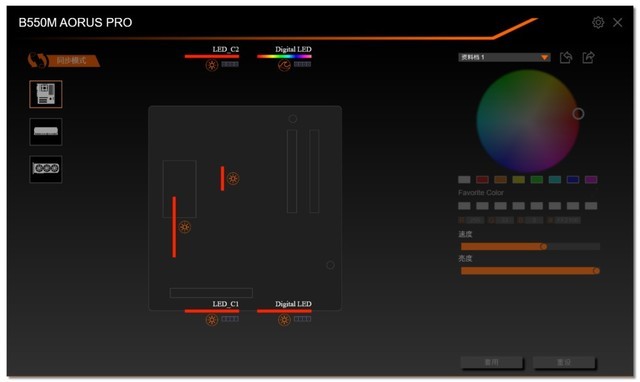Select the short red LED strip on the board
Image resolution: width=640 pixels, height=382 pixels.
point(222,178)
